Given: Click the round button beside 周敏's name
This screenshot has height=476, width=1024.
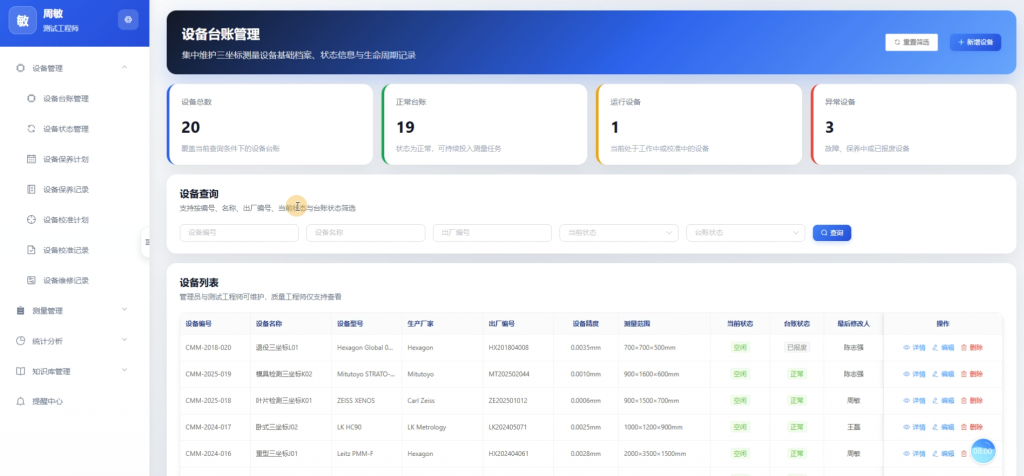Looking at the screenshot, I should point(128,20).
